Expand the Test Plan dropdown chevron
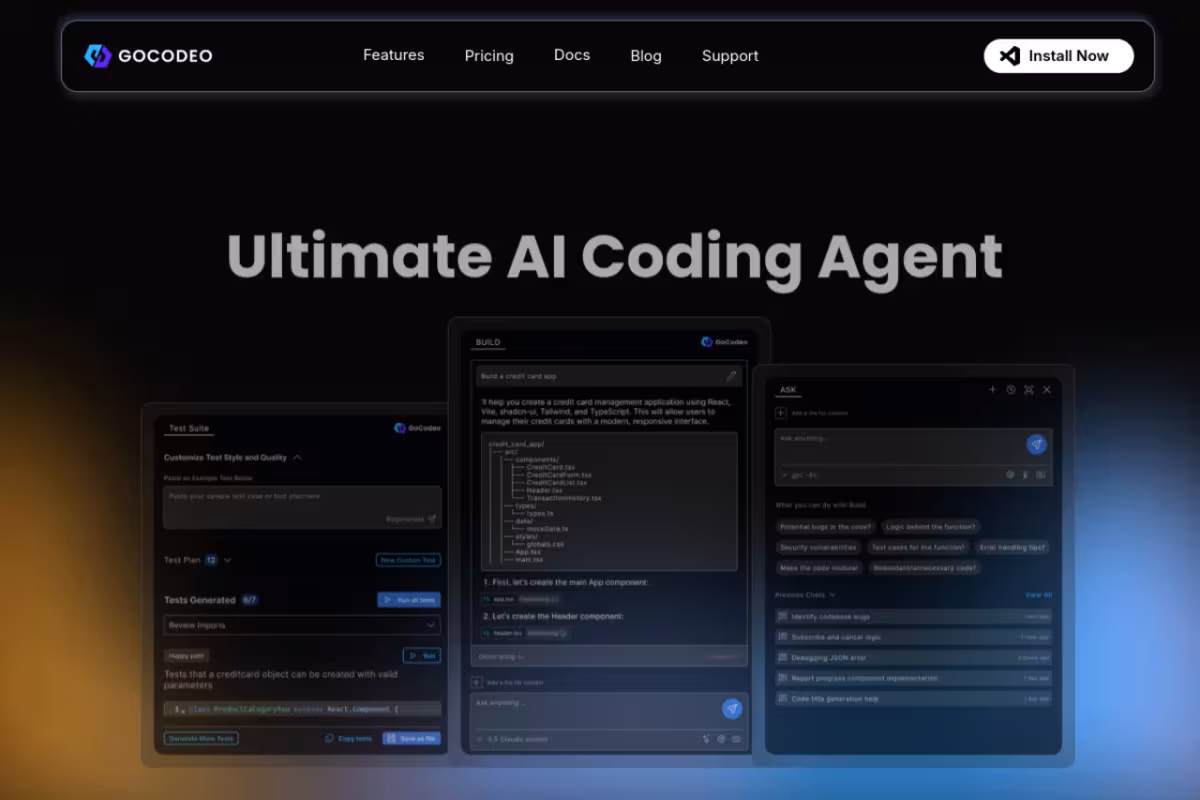This screenshot has width=1200, height=800. tap(228, 561)
